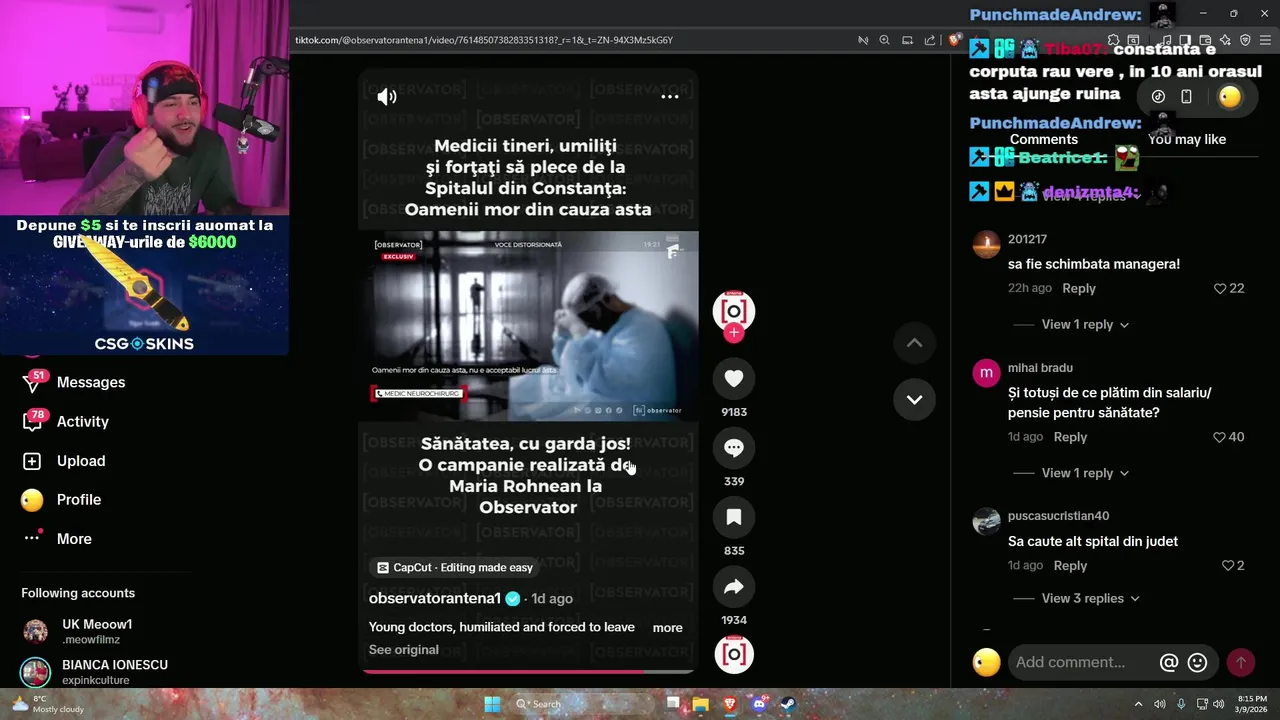Open the video's comments bubble showing 339

[x=734, y=448]
